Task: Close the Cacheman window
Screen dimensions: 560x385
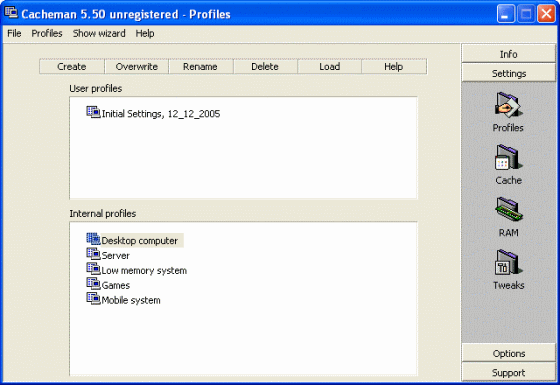Action: click(x=546, y=14)
